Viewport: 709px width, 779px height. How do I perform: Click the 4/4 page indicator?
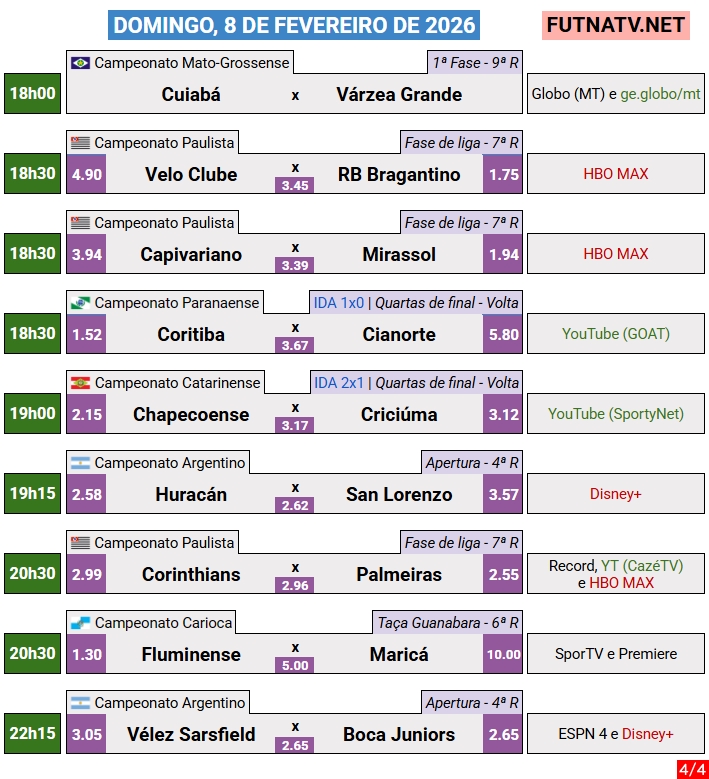[690, 769]
